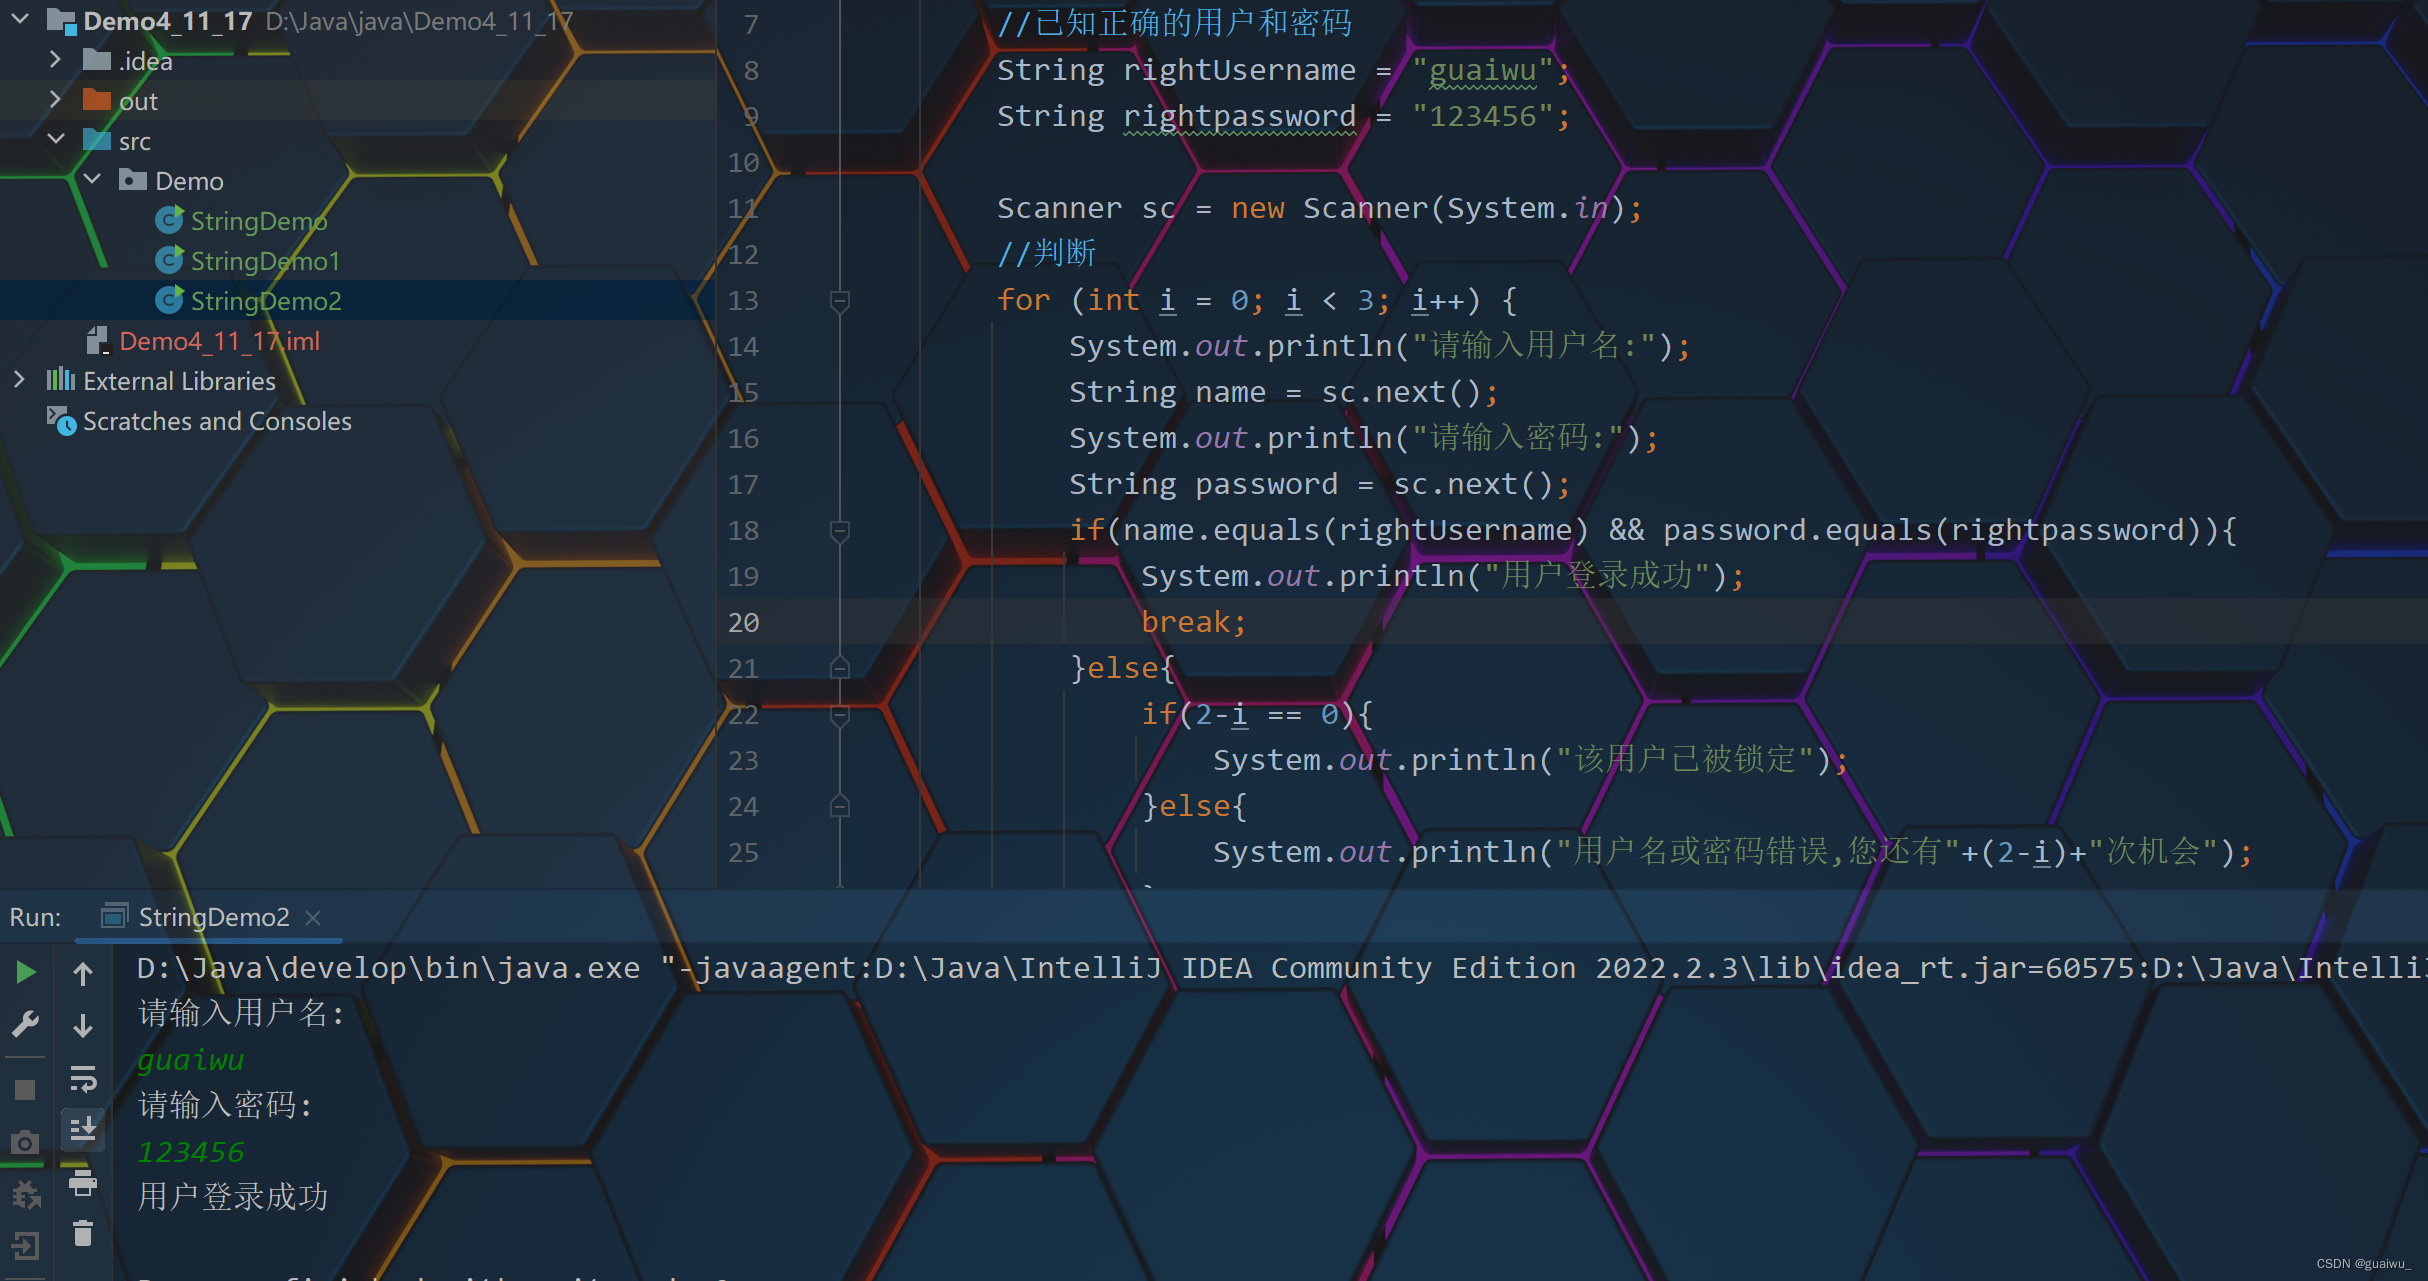The image size is (2428, 1281).
Task: Select StringDemo2 in project tree
Action: pos(266,300)
